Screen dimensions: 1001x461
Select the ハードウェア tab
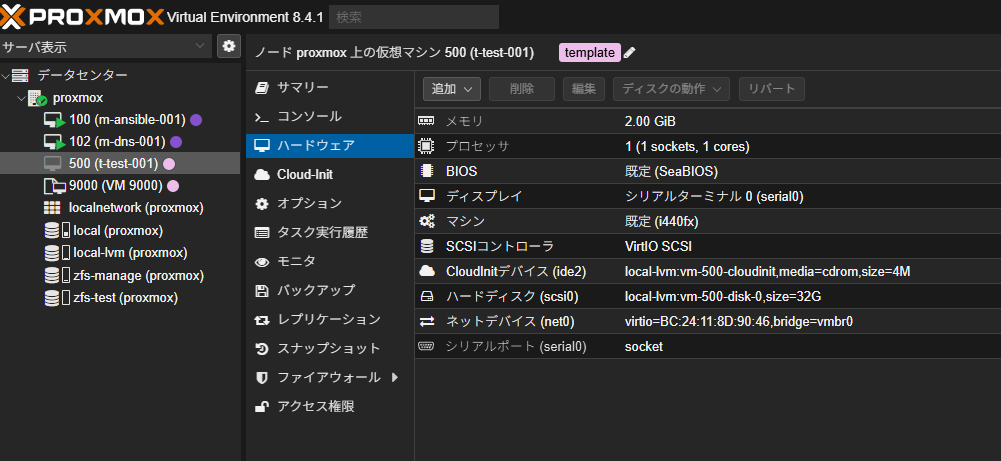[x=330, y=146]
